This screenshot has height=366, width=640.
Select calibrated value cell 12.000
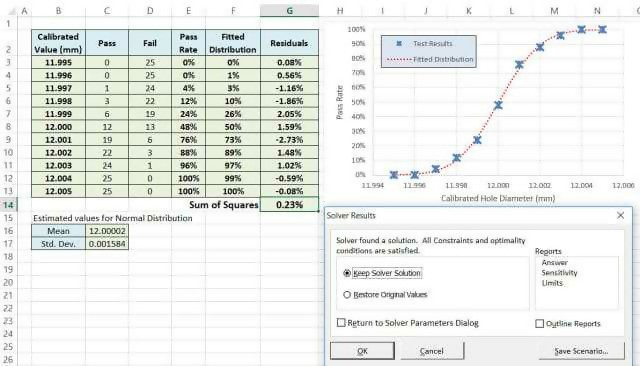pos(58,127)
